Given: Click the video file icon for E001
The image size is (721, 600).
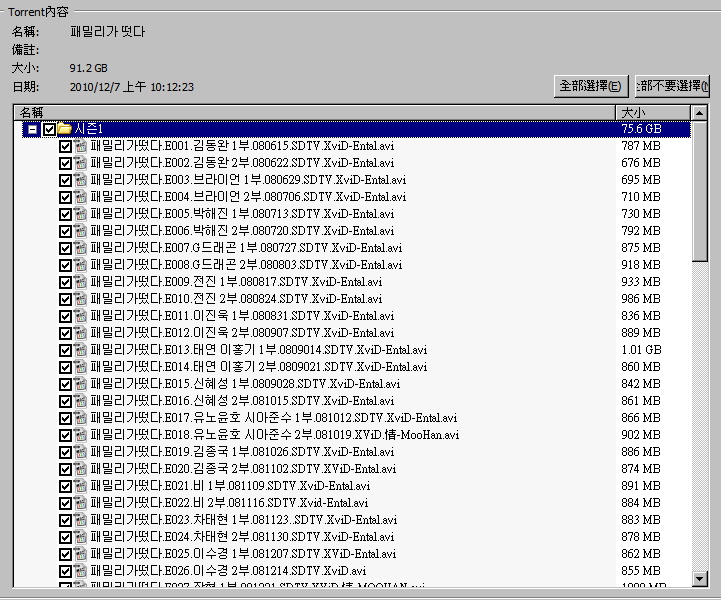Looking at the screenshot, I should [80, 146].
